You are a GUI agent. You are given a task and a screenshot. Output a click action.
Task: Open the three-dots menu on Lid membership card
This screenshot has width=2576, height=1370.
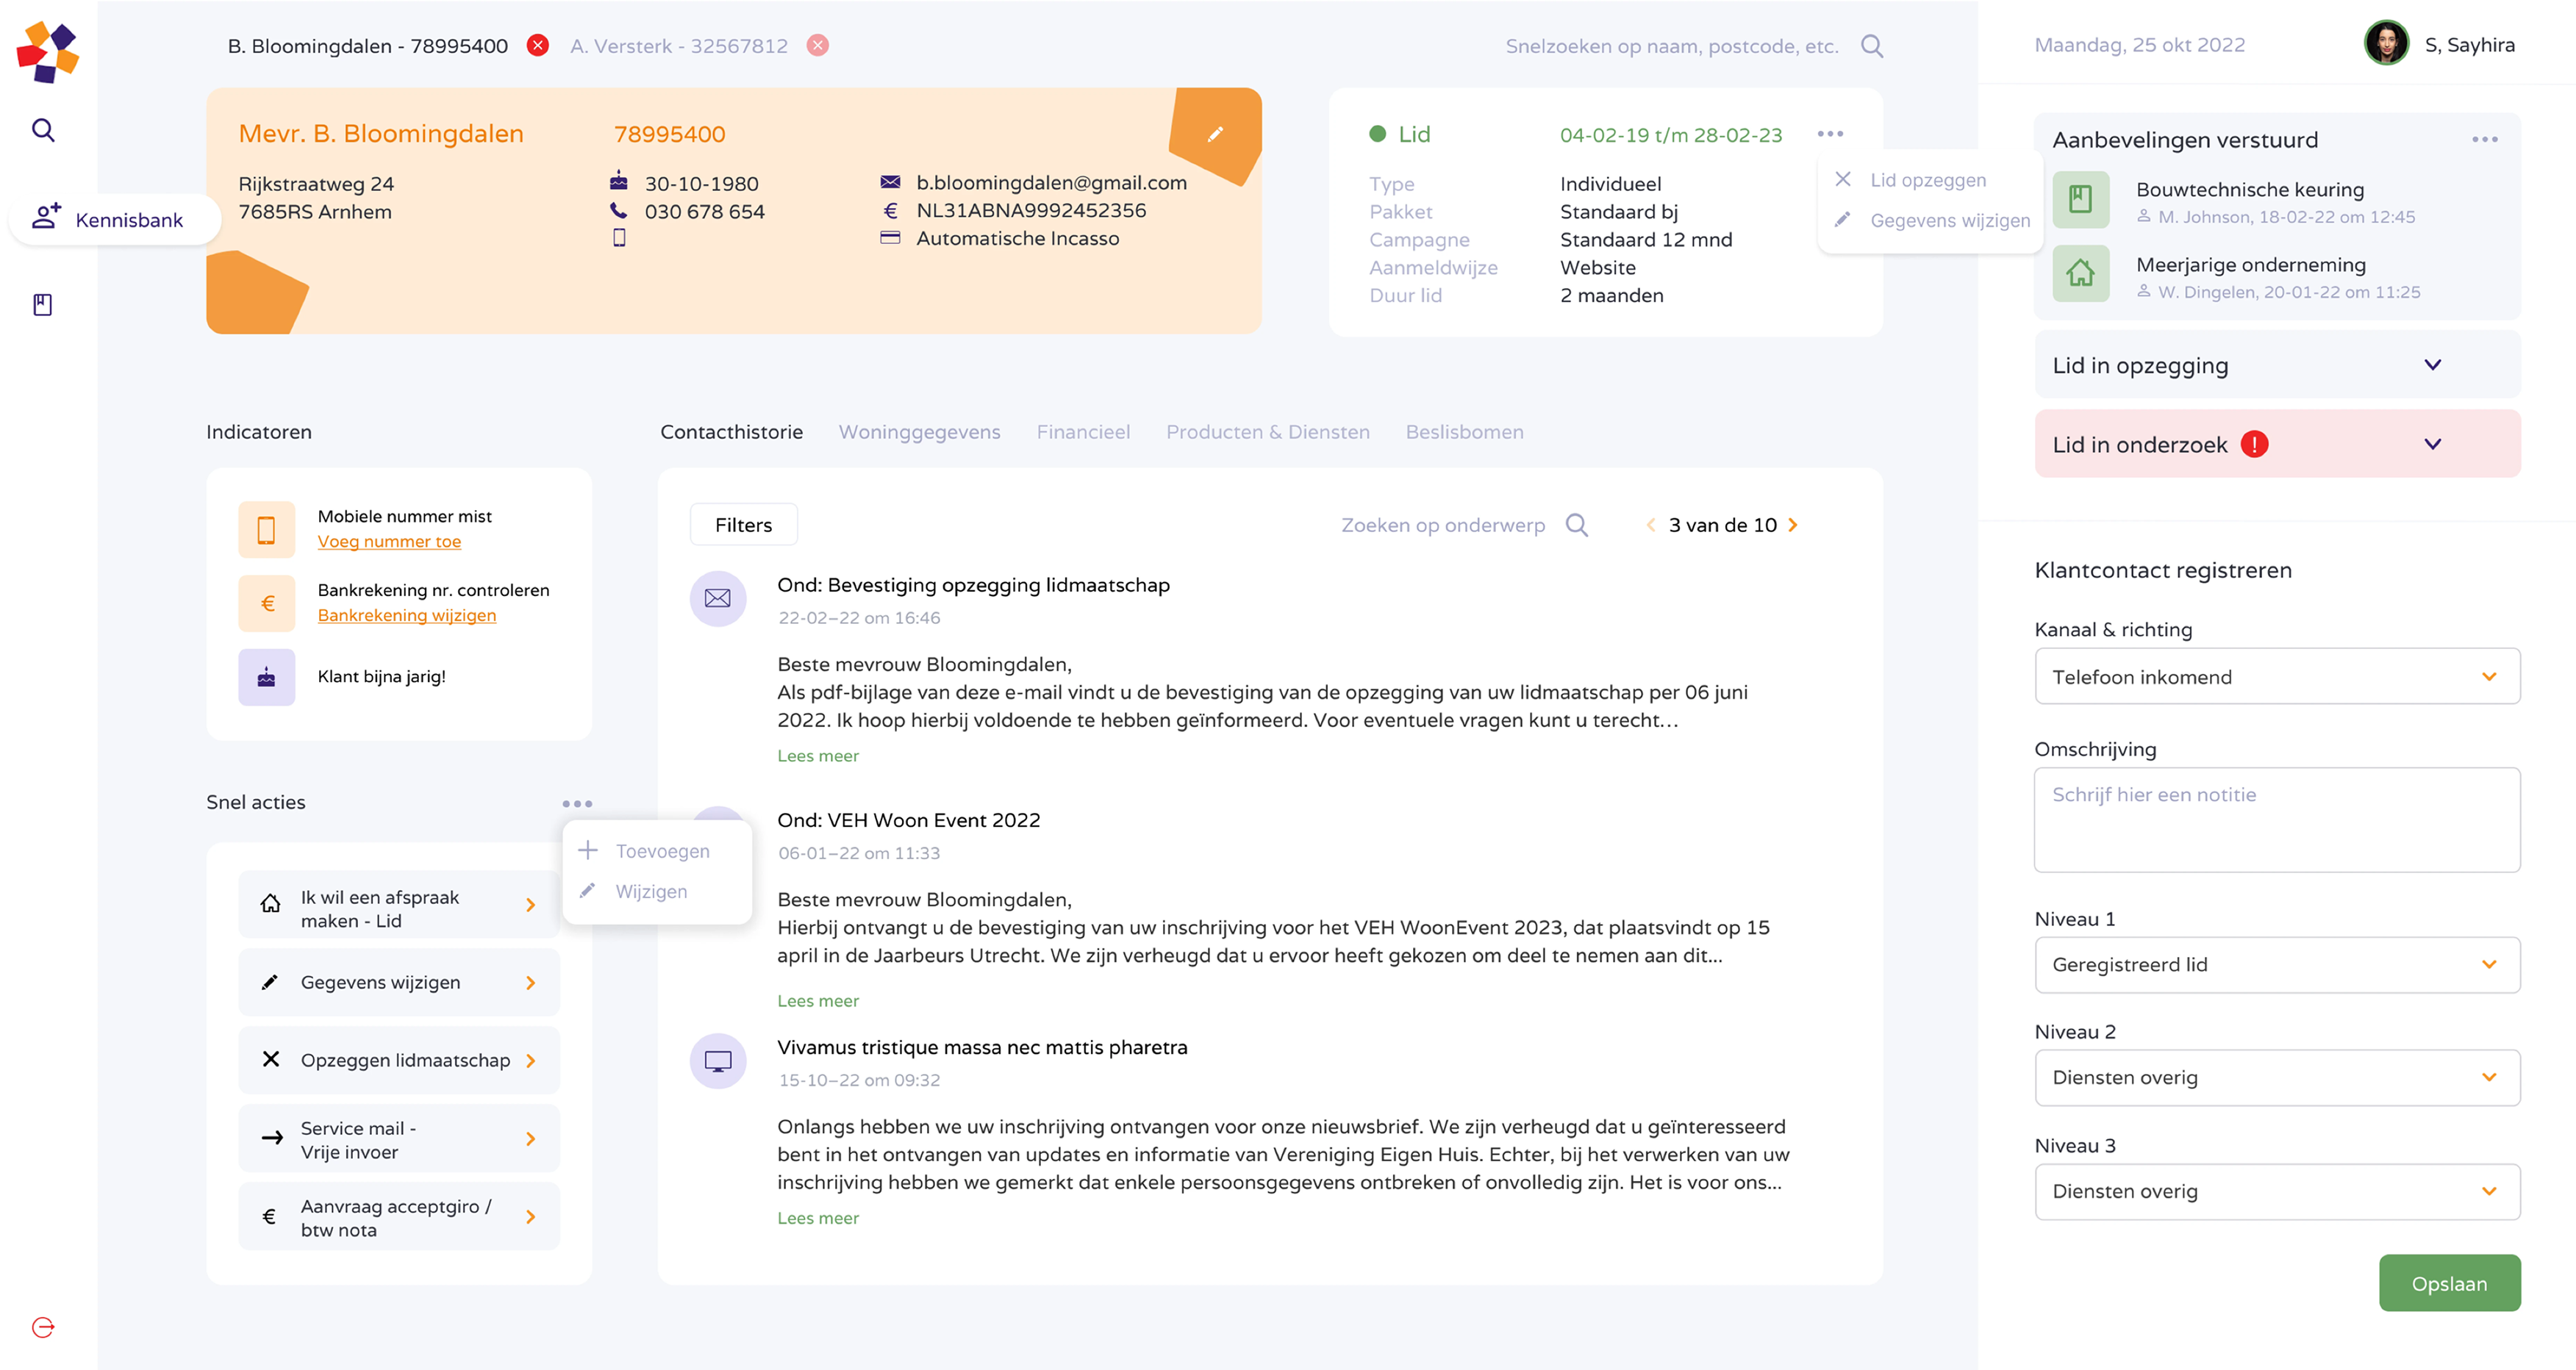(x=1830, y=134)
